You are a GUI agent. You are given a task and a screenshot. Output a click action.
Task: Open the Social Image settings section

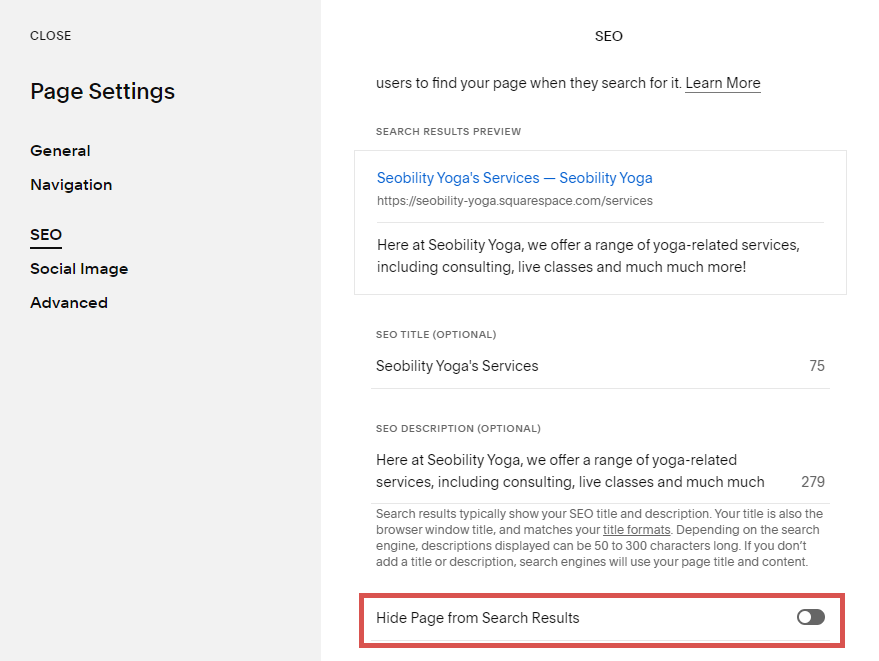click(x=79, y=268)
